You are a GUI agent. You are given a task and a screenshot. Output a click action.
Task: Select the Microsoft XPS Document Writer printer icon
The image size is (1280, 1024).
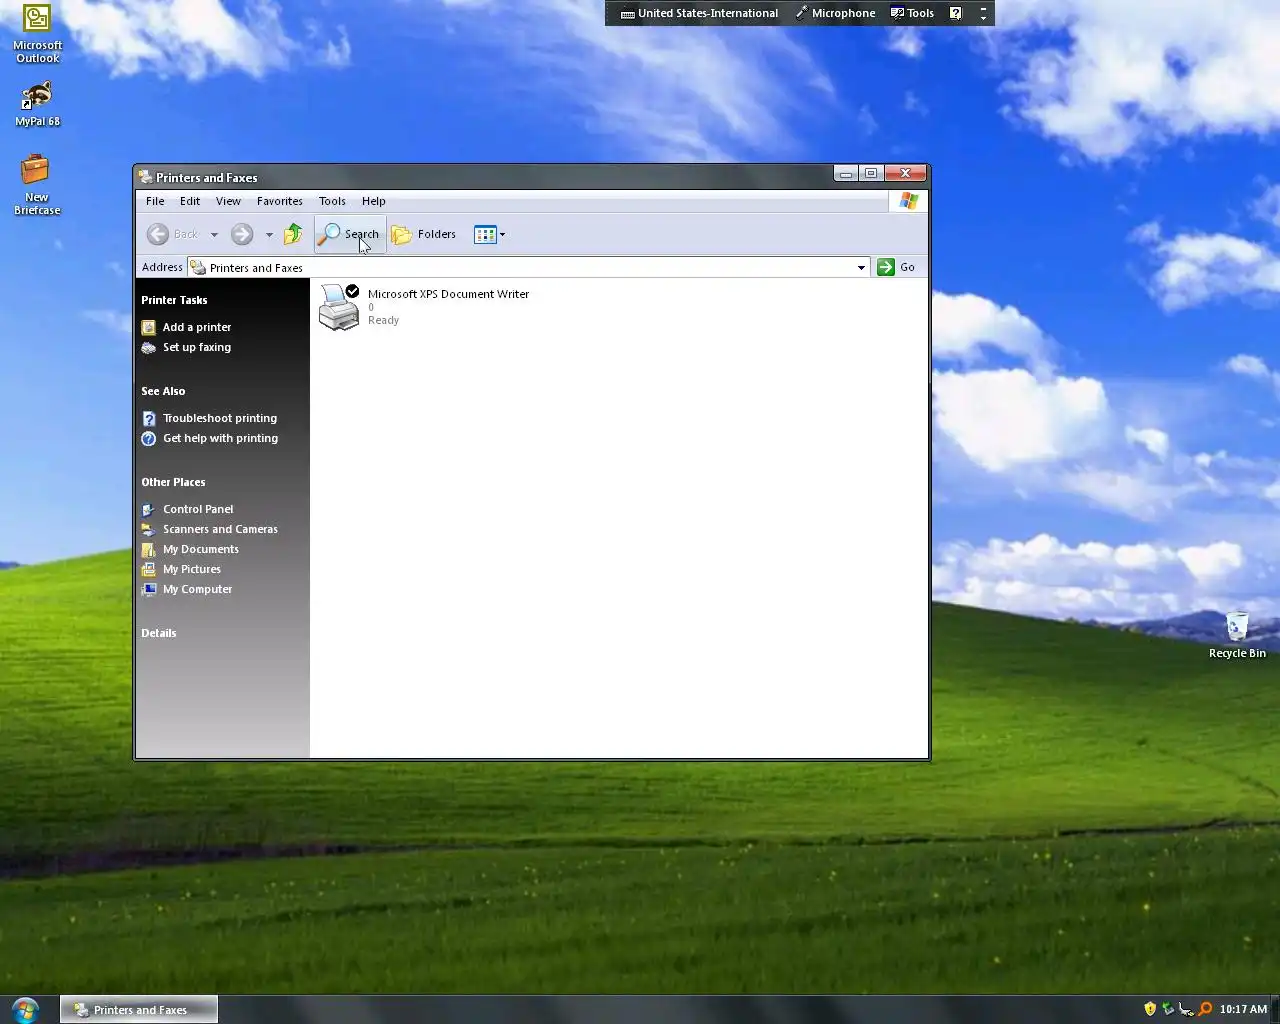click(339, 306)
